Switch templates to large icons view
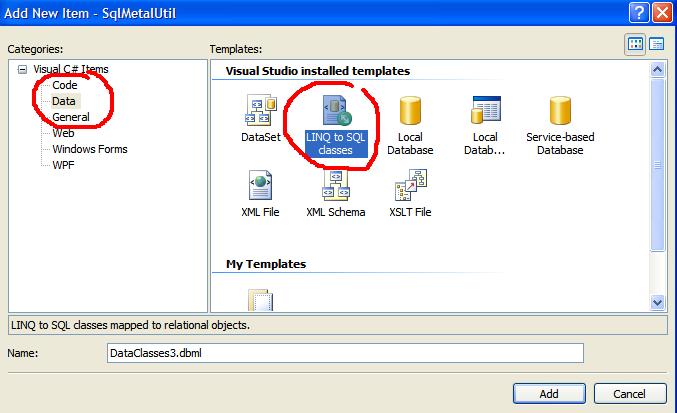The width and height of the screenshot is (677, 413). (x=635, y=44)
